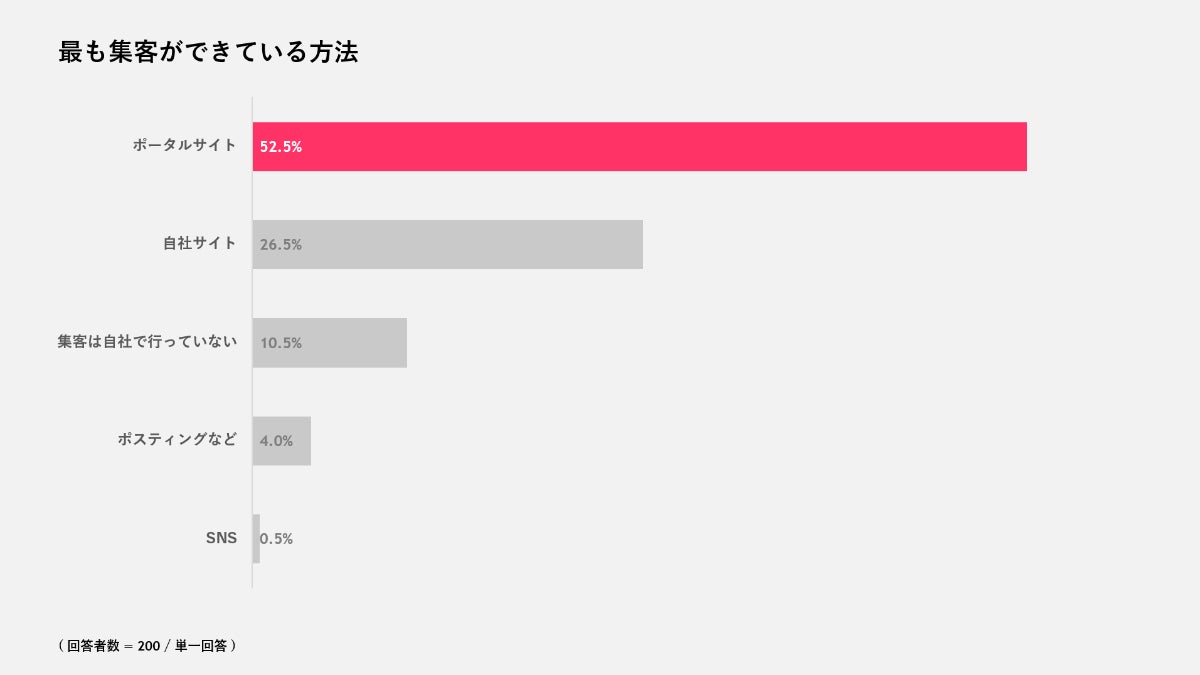This screenshot has height=675, width=1200.
Task: Click the chart title 最も集客ができている方法
Action: (208, 53)
